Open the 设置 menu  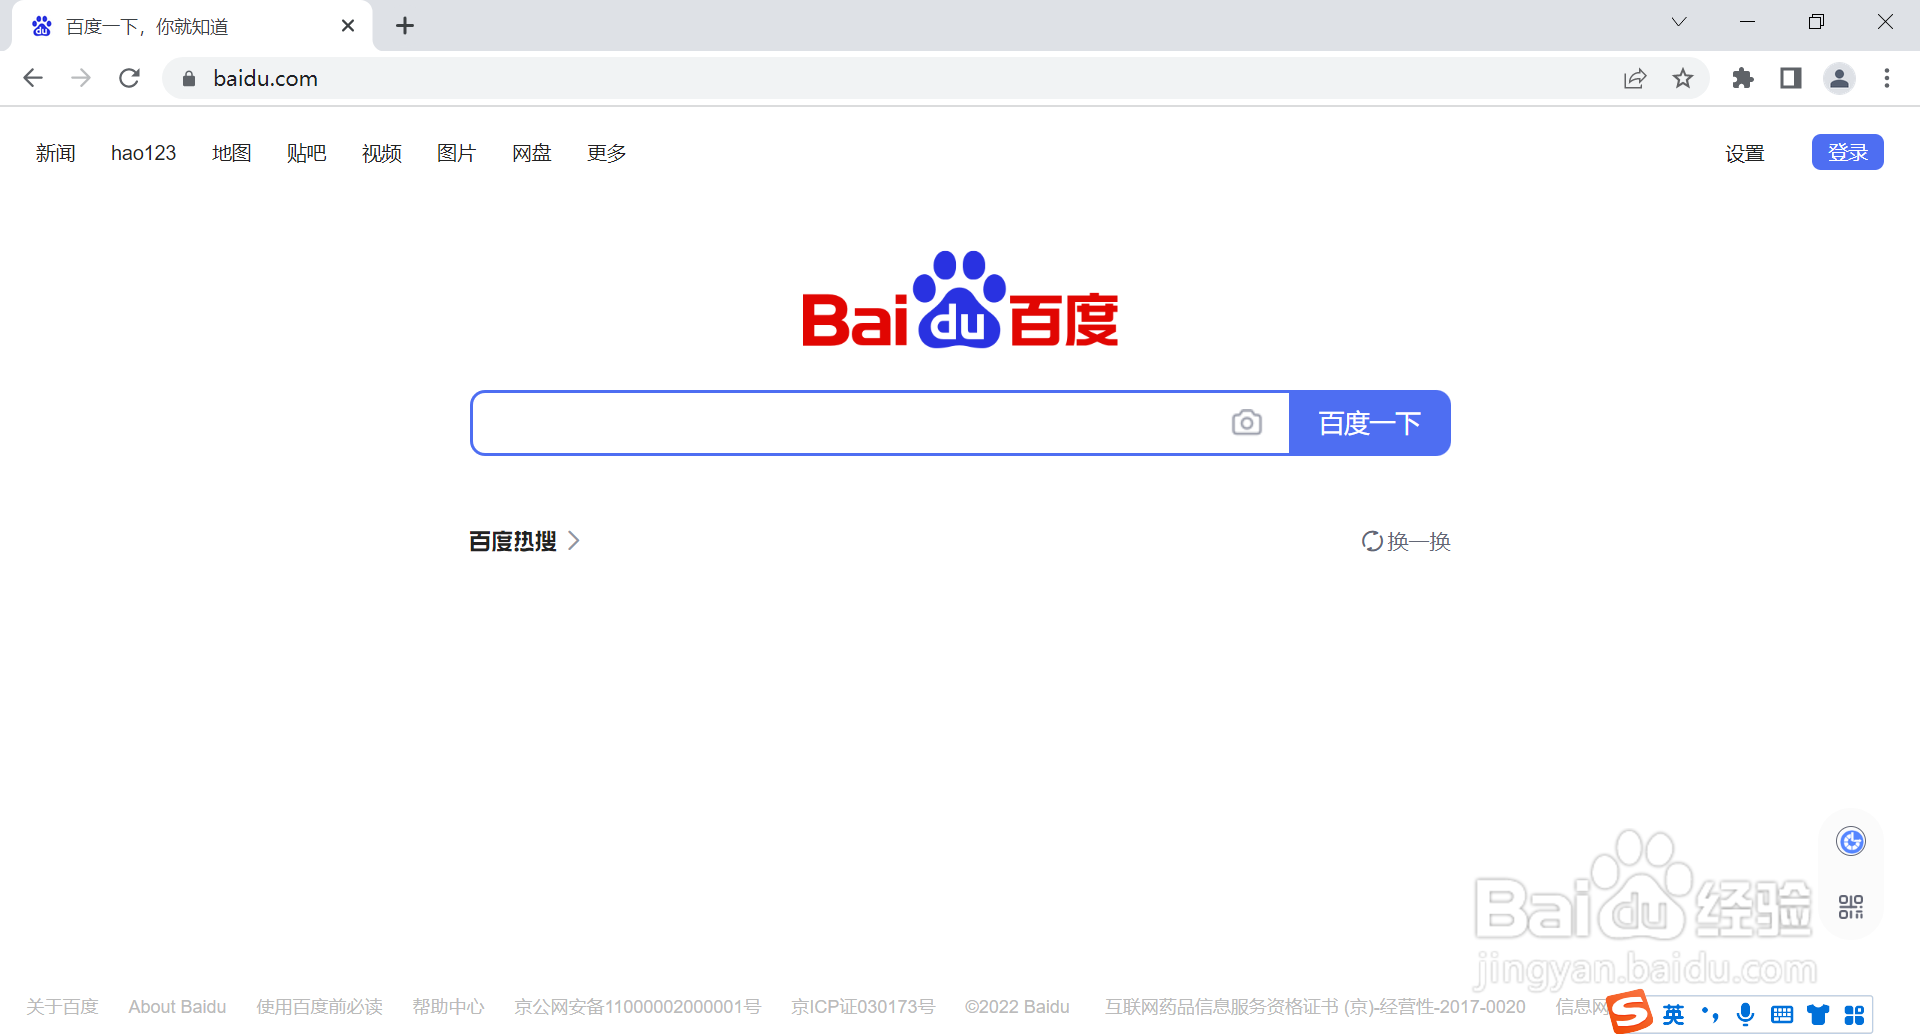coord(1745,153)
